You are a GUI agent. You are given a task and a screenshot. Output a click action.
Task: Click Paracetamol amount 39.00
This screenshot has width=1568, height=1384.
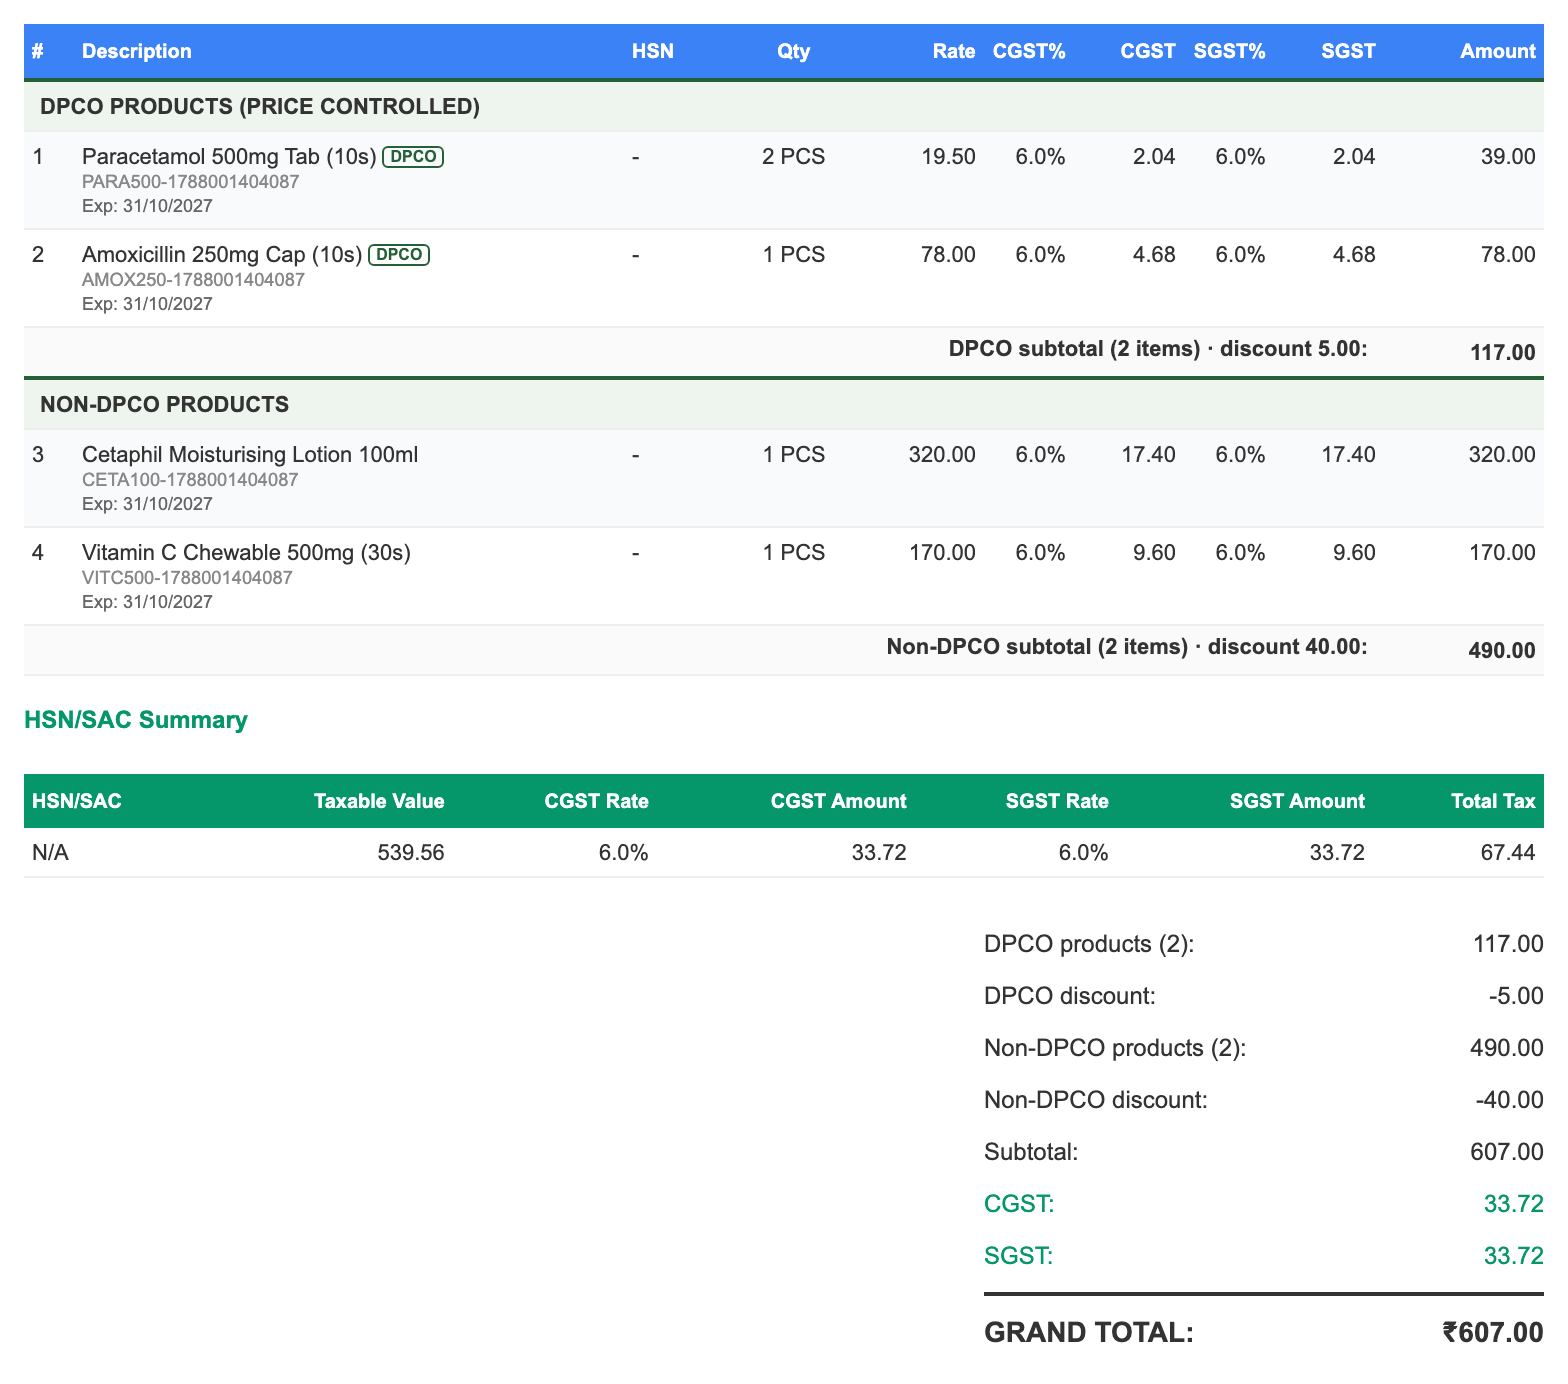point(1508,156)
